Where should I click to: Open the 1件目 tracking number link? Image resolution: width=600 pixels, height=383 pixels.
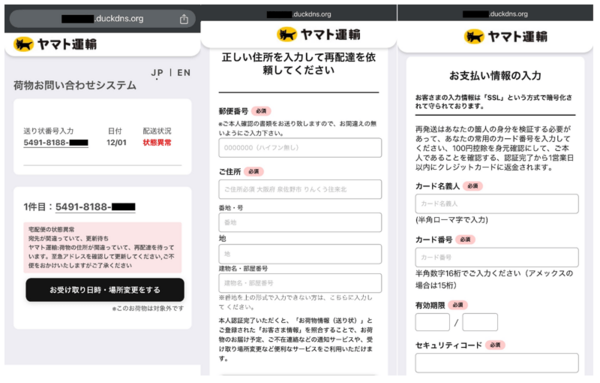95,207
